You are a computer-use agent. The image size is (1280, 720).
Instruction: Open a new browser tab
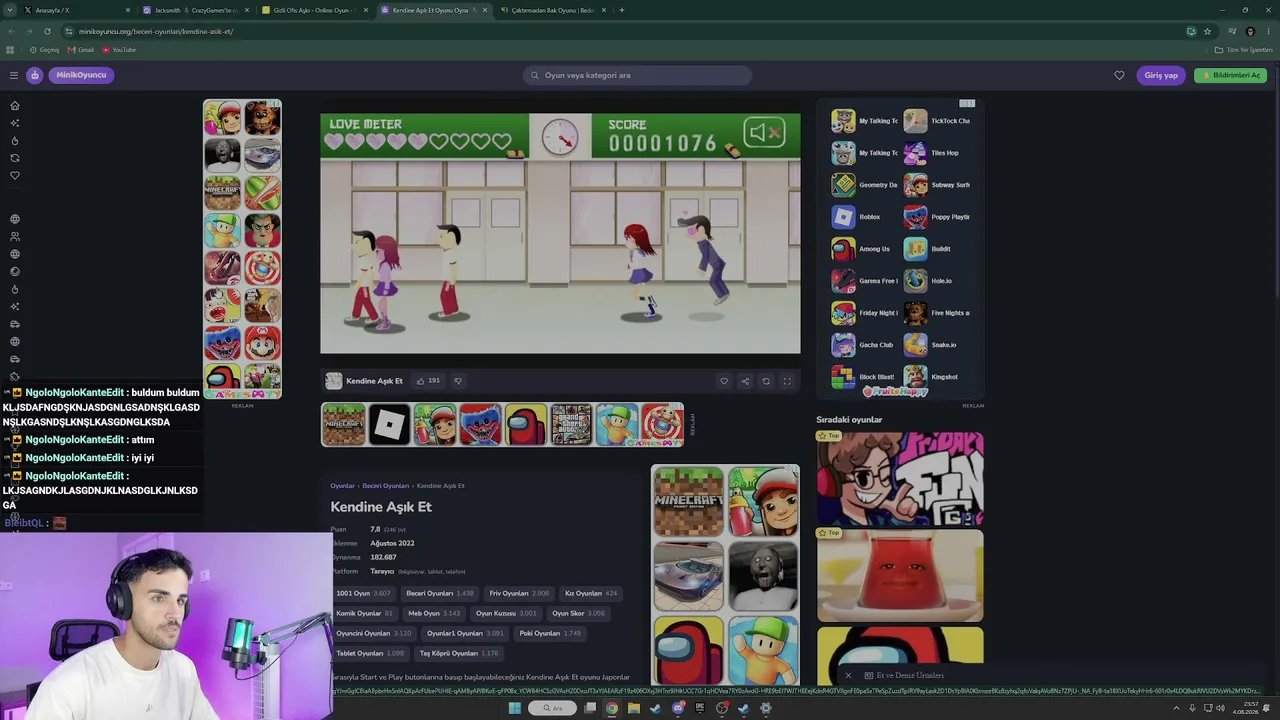tap(622, 10)
